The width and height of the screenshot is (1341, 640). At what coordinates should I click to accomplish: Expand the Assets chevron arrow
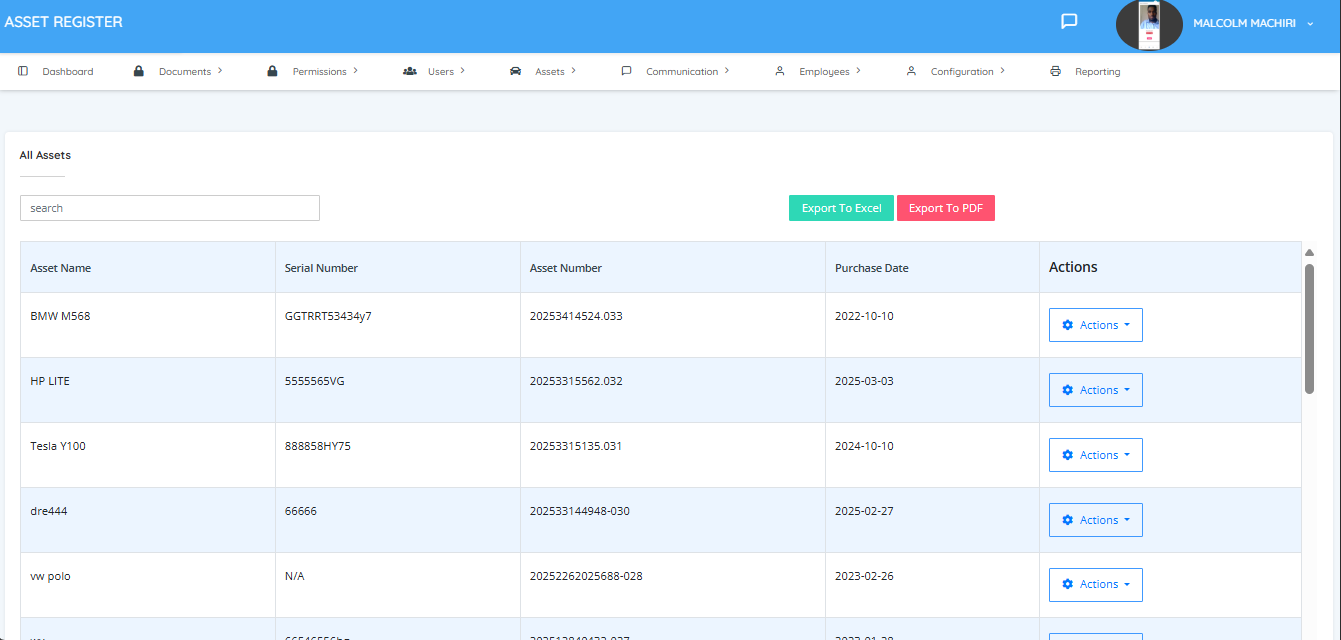pyautogui.click(x=573, y=71)
